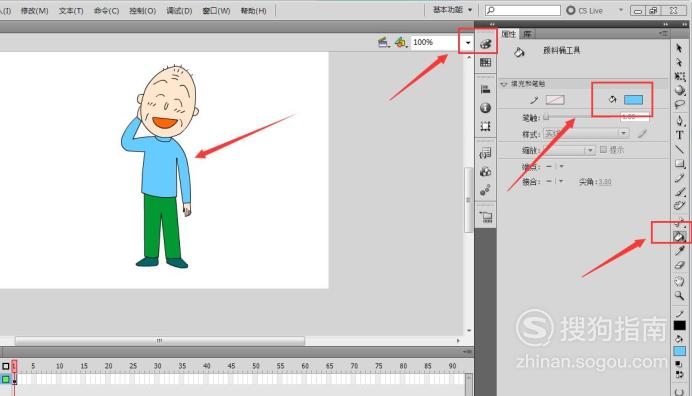Switch to the 库 library tab
Image resolution: width=692 pixels, height=396 pixels.
527,34
